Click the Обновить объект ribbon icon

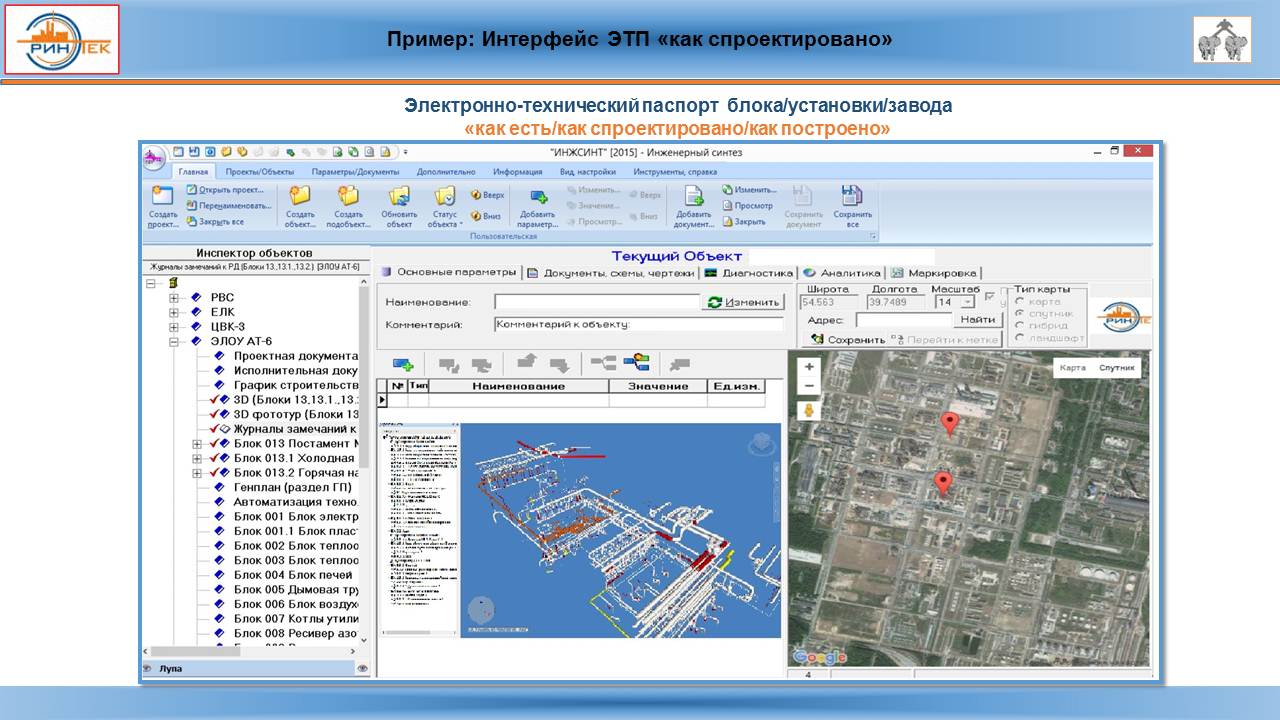click(x=399, y=197)
